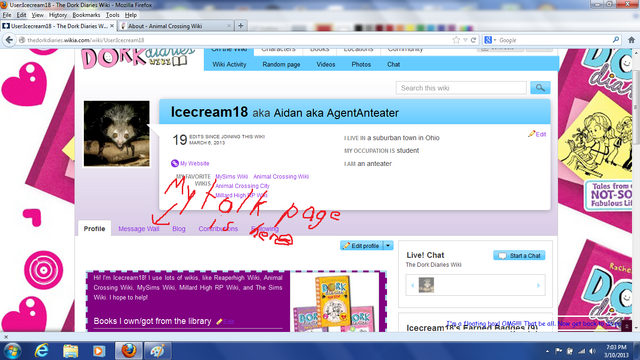Close the bottom find bar with X

click(6, 337)
